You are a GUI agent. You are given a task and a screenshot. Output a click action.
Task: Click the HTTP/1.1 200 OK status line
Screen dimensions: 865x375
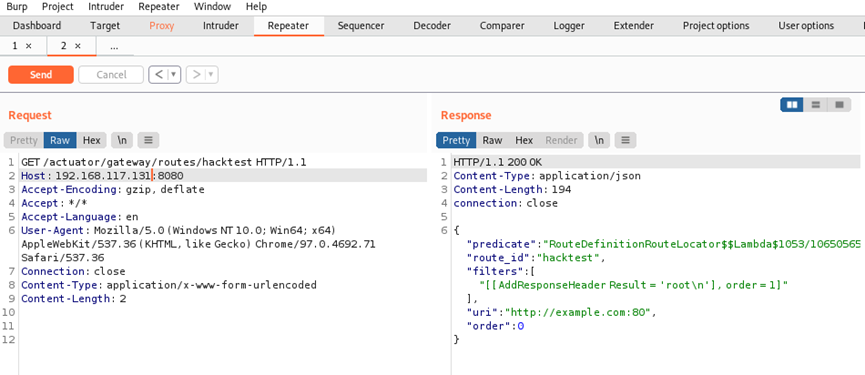[x=498, y=162]
